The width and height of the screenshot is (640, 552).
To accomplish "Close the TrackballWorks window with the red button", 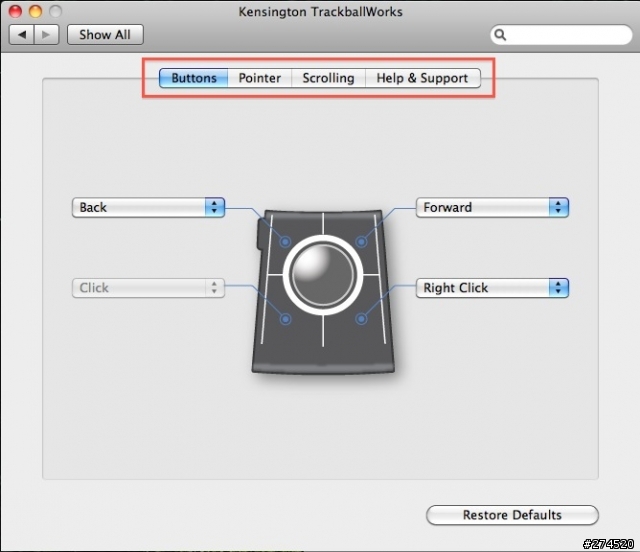I will point(16,11).
